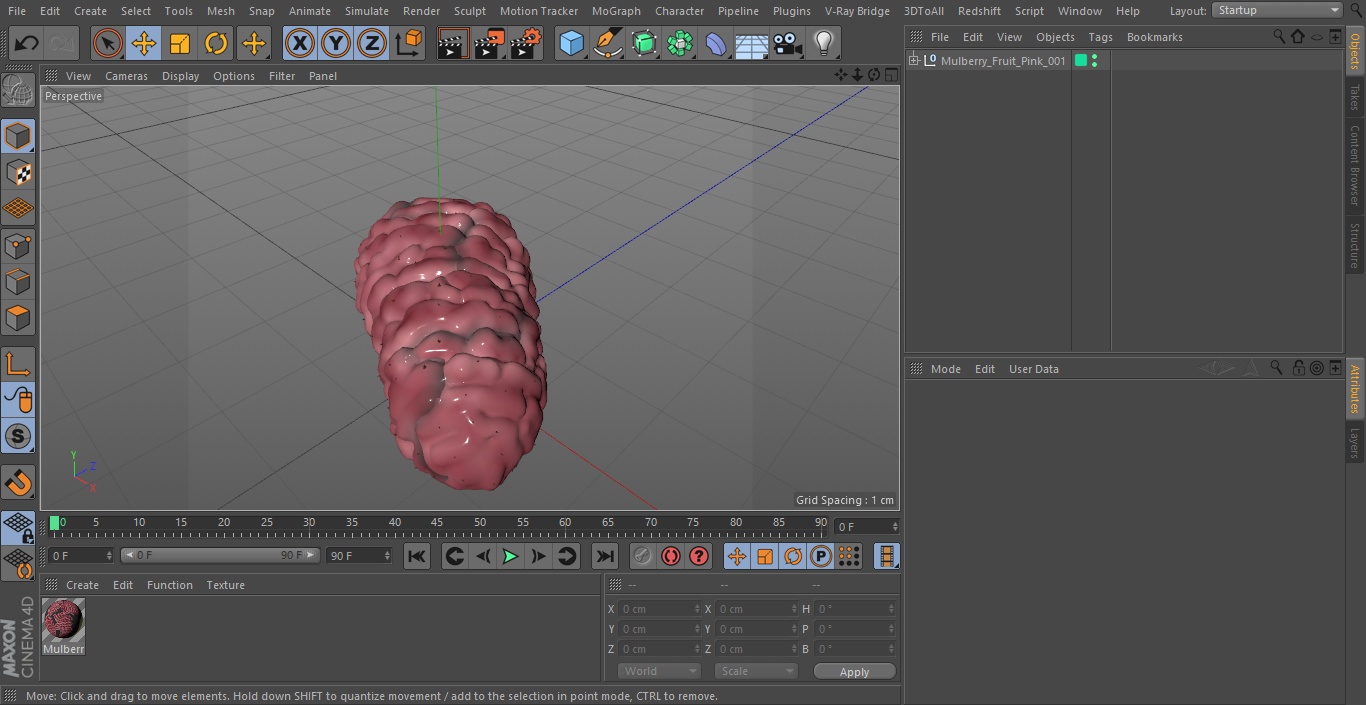Toggle Enable Snap magnet icon

18,482
